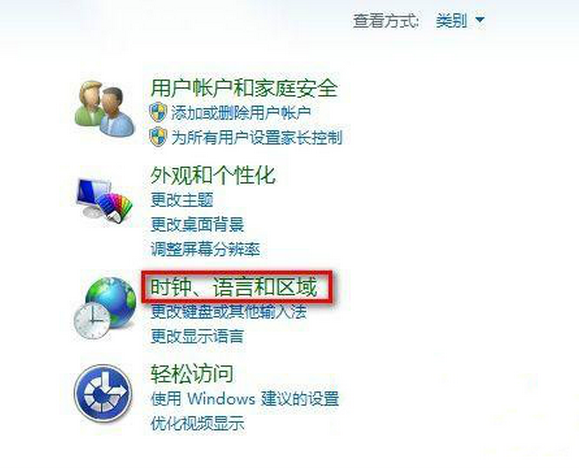Click the globe and clock icon
The height and width of the screenshot is (468, 579).
pos(105,308)
